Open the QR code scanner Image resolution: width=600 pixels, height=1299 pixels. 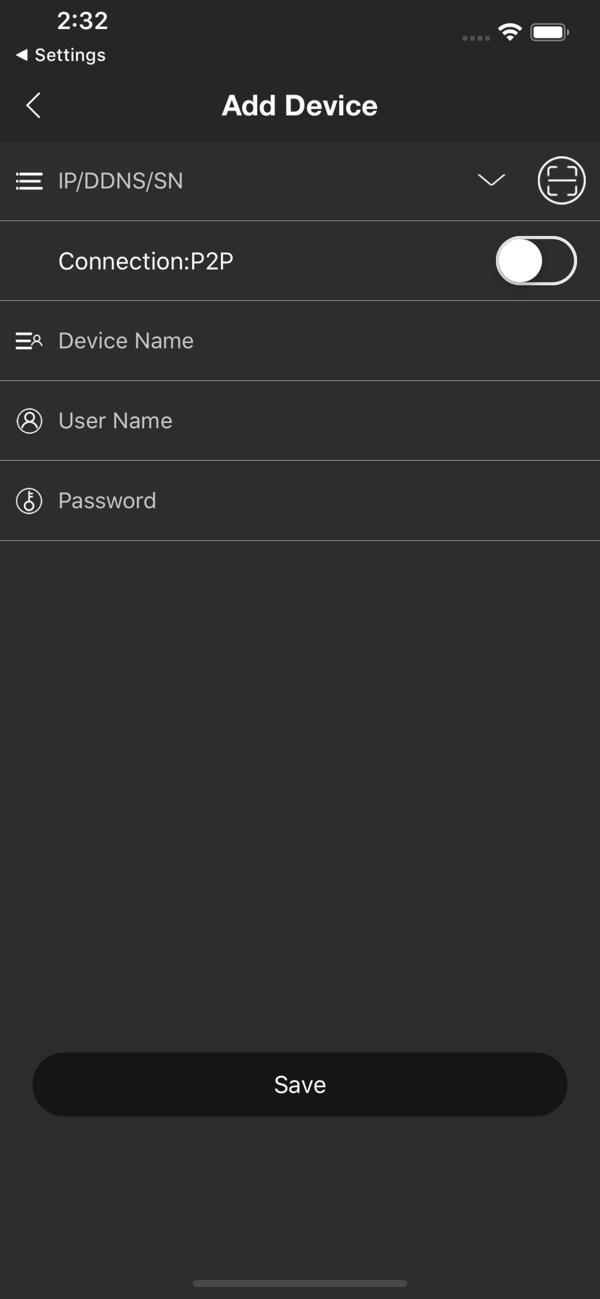561,181
